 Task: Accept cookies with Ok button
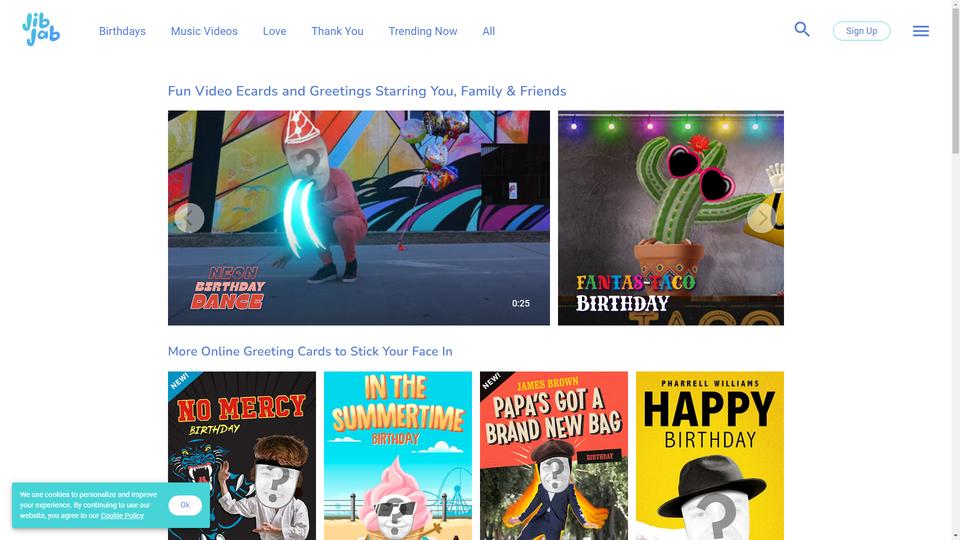coord(185,505)
